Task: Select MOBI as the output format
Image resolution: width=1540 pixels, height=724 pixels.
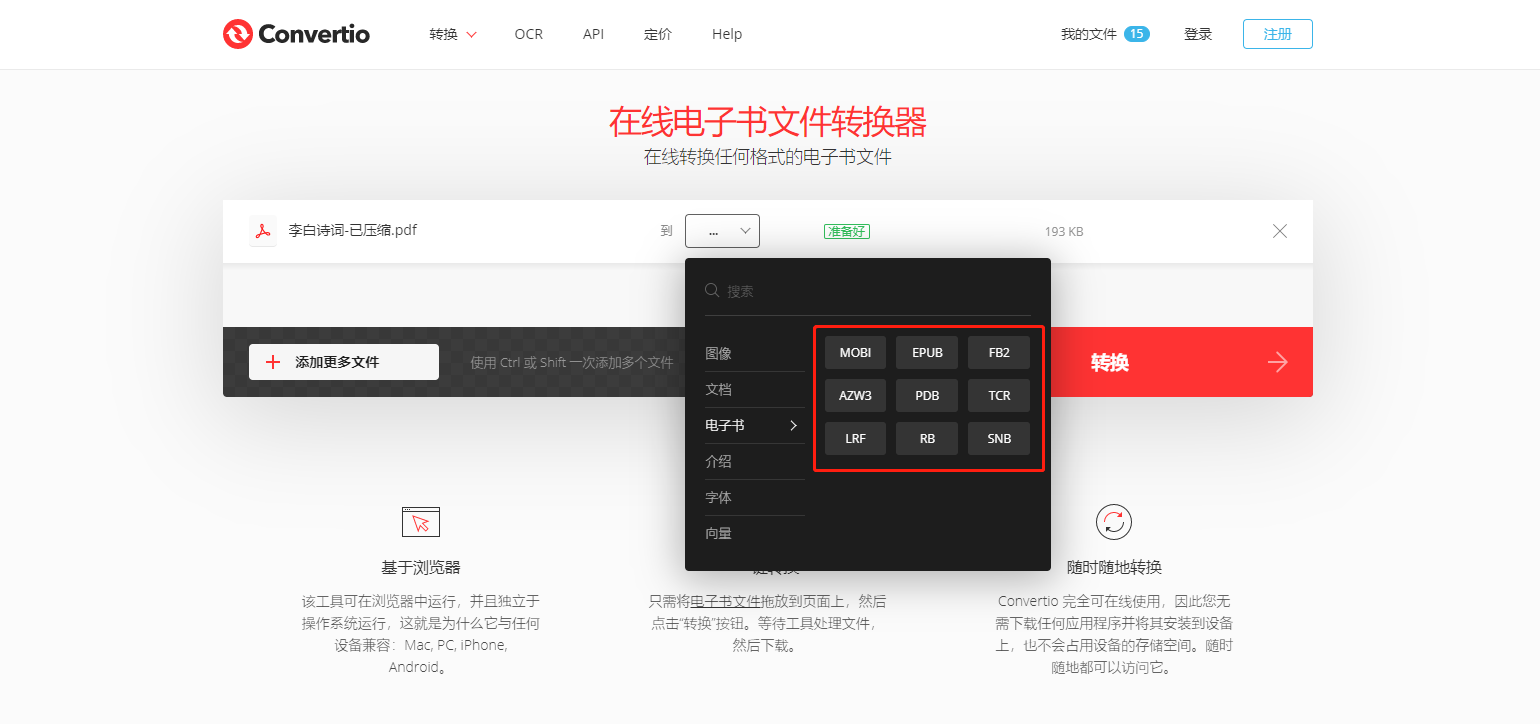Action: tap(855, 352)
